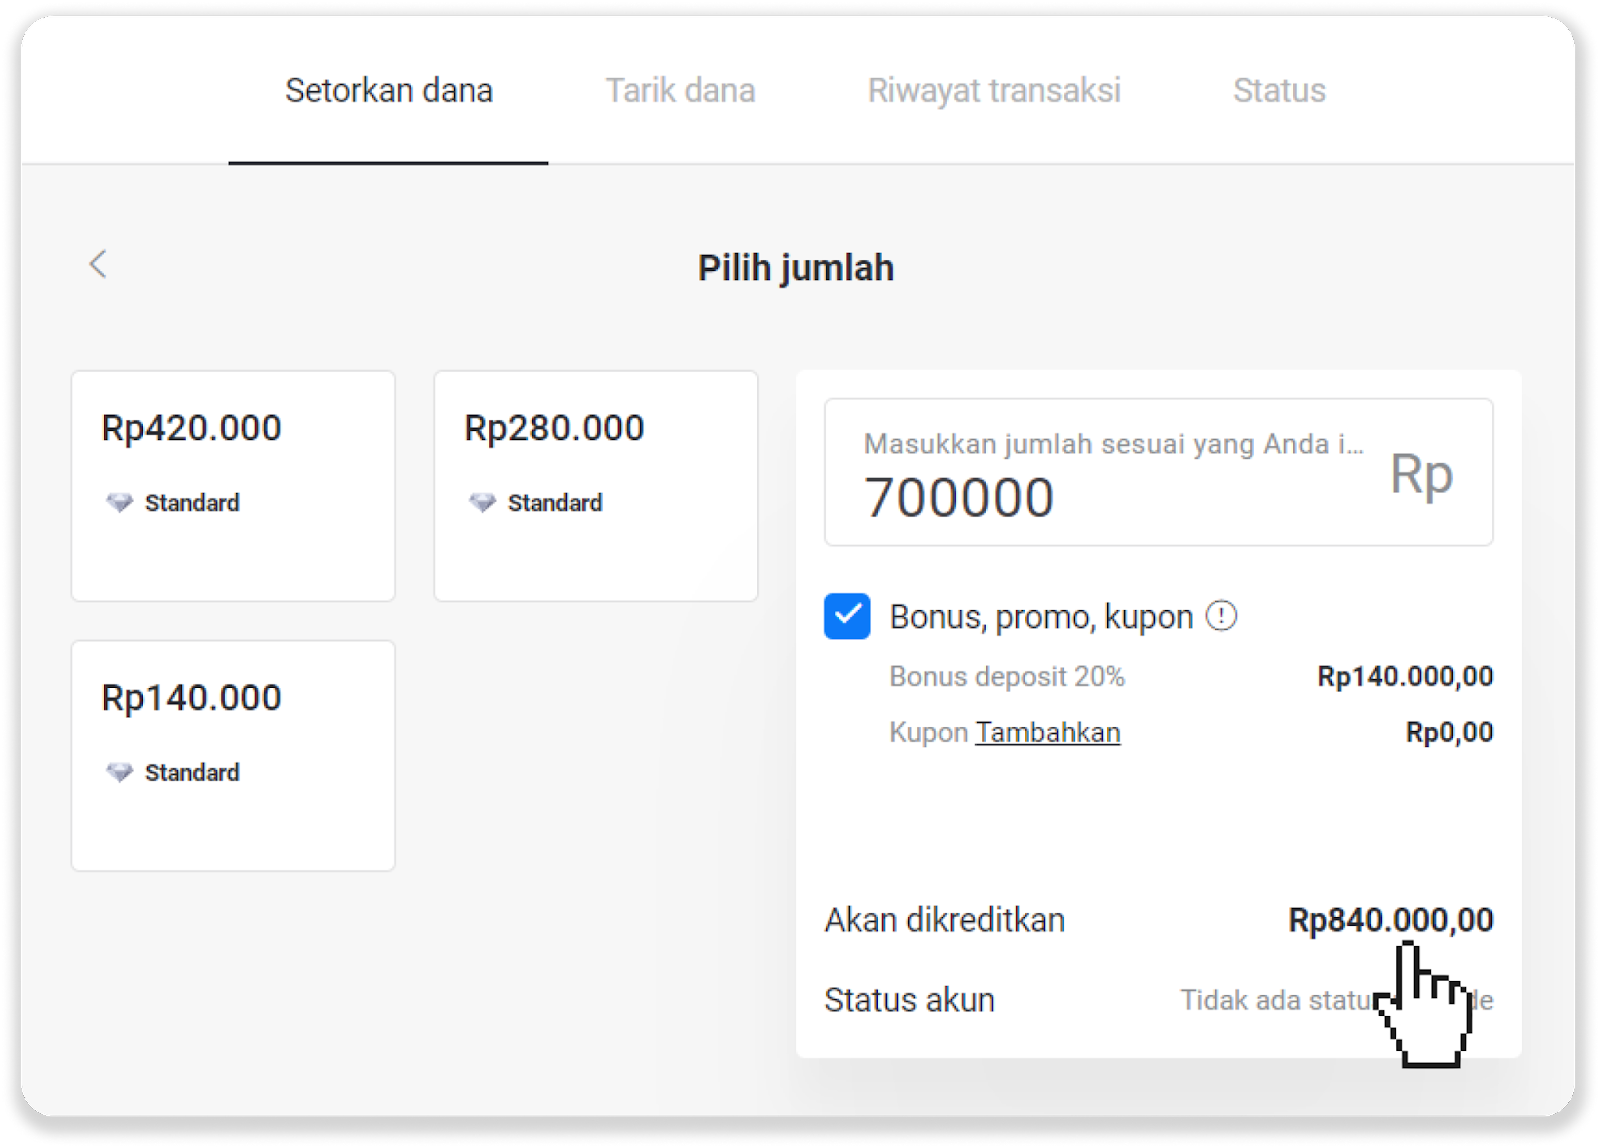
Task: Choose the Rp280.000 amount card
Action: 596,486
